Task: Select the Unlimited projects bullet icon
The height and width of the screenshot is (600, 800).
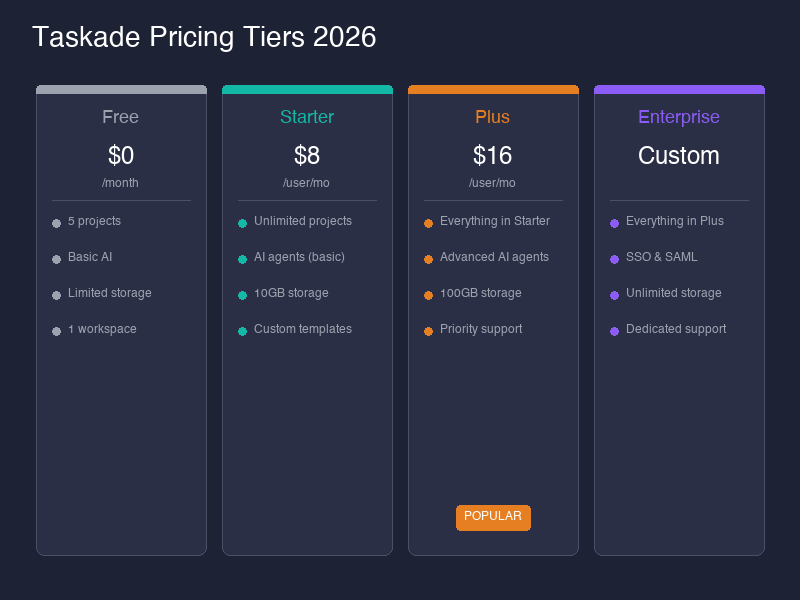Action: point(242,222)
